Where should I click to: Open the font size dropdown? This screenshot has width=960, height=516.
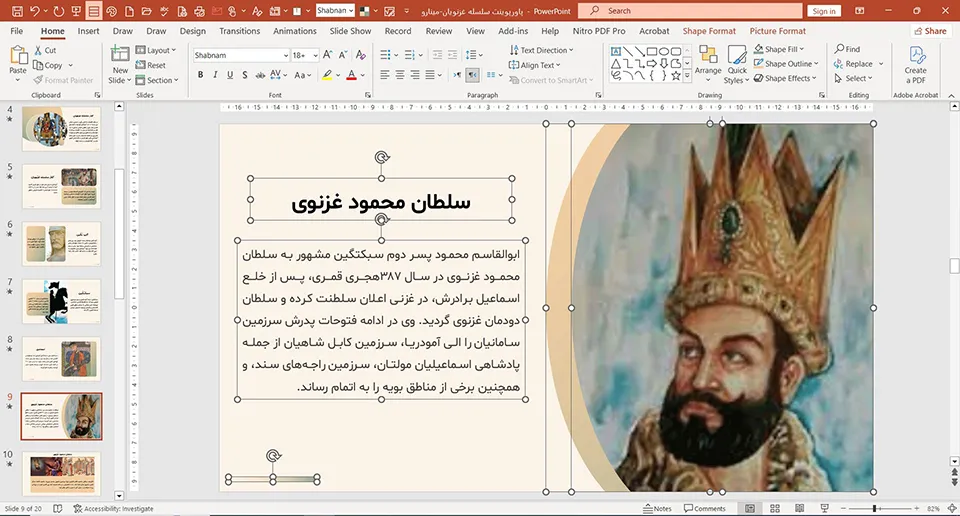coord(315,55)
